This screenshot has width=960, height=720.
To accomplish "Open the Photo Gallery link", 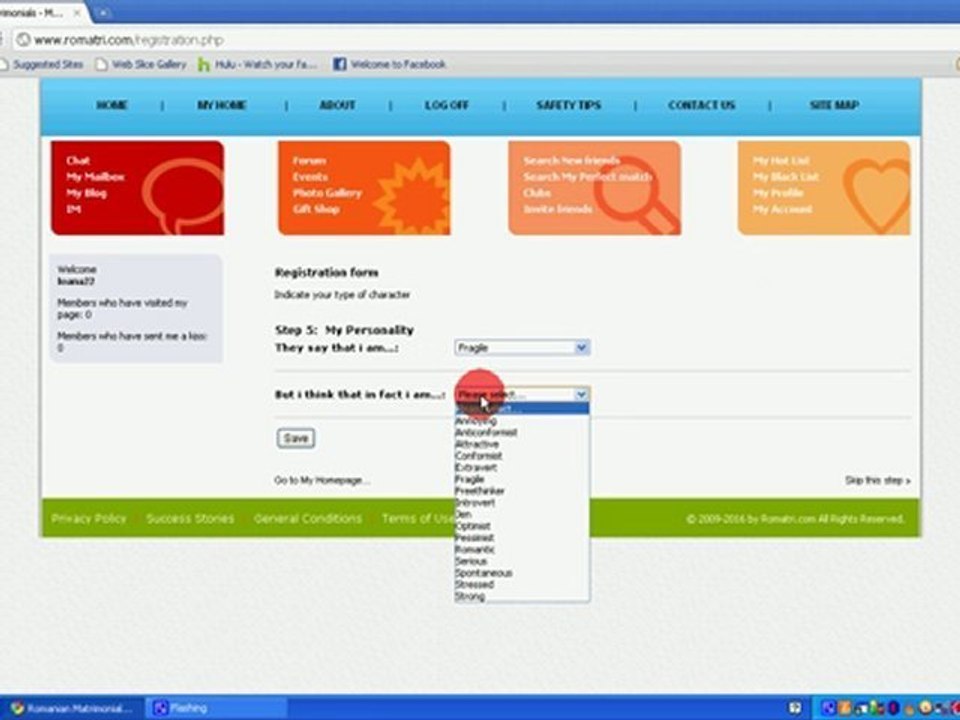I will (327, 193).
